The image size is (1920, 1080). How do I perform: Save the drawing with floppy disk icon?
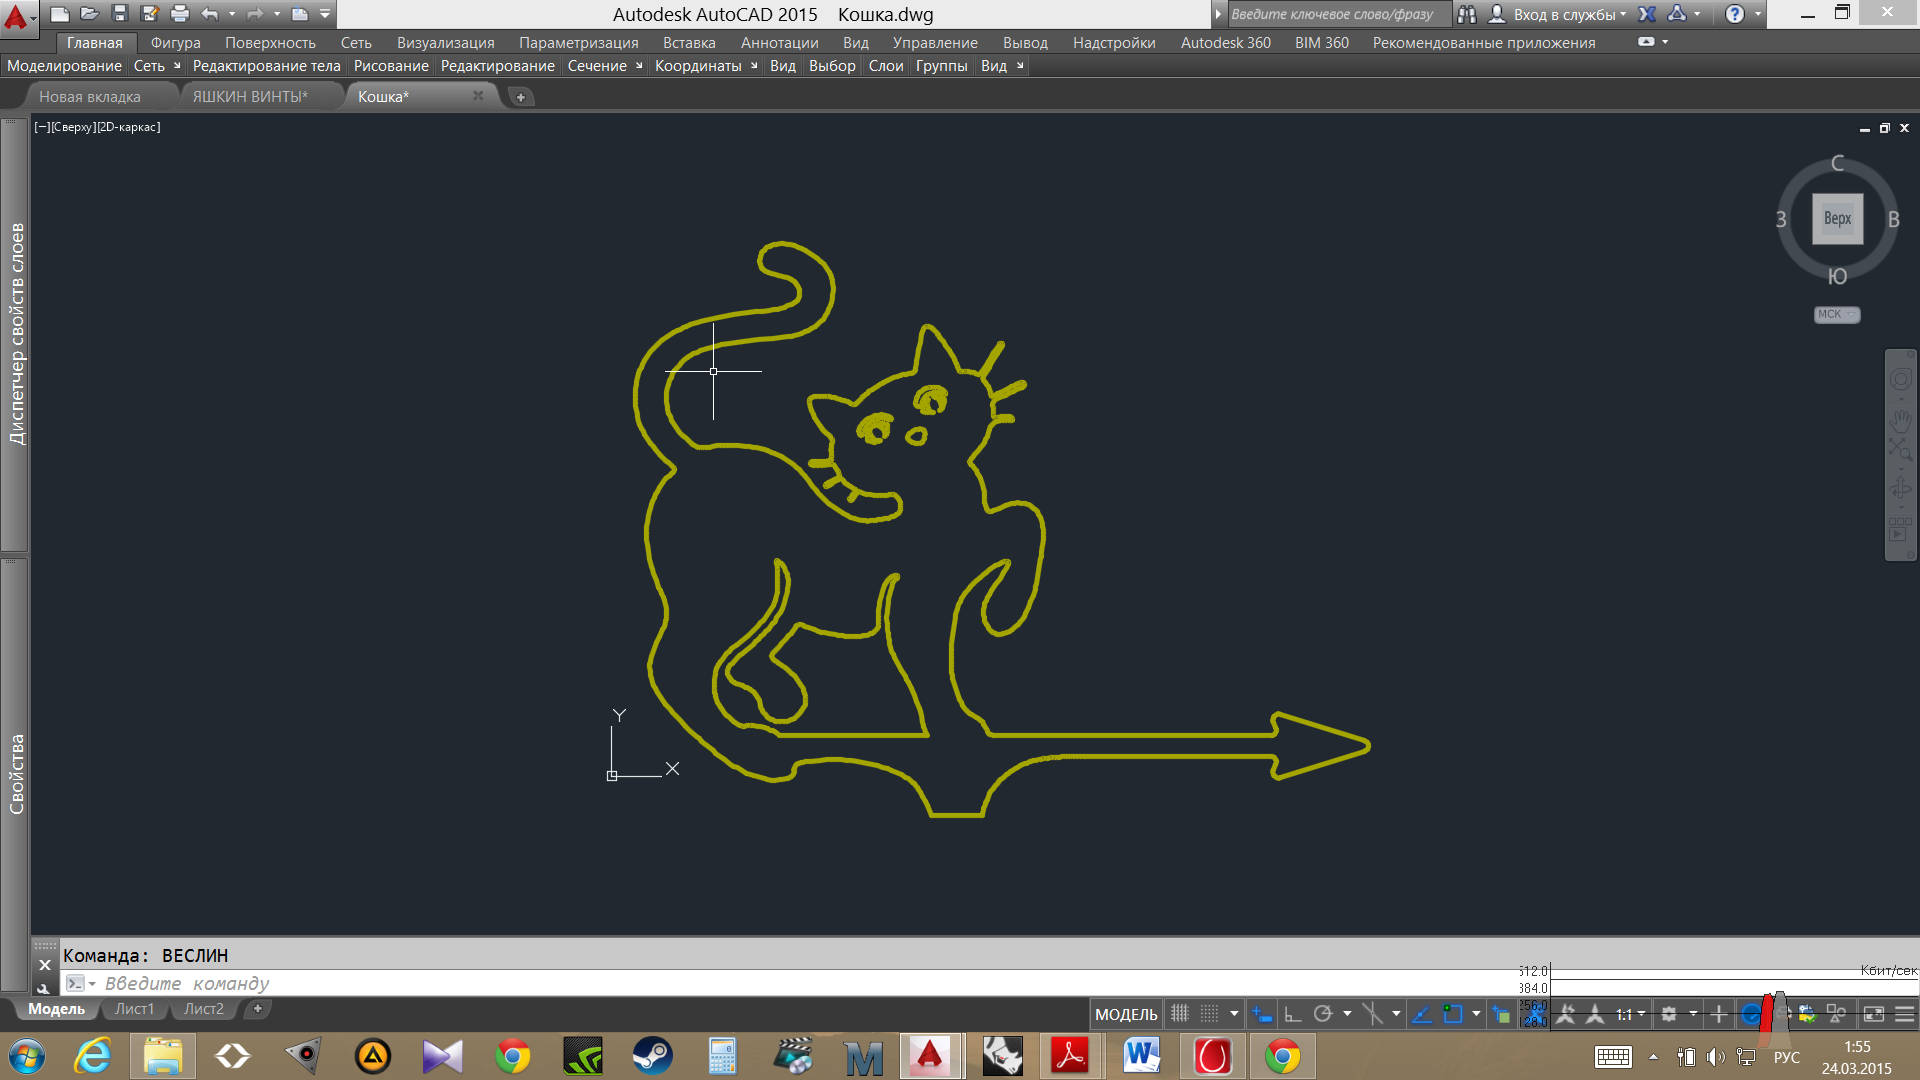(120, 14)
